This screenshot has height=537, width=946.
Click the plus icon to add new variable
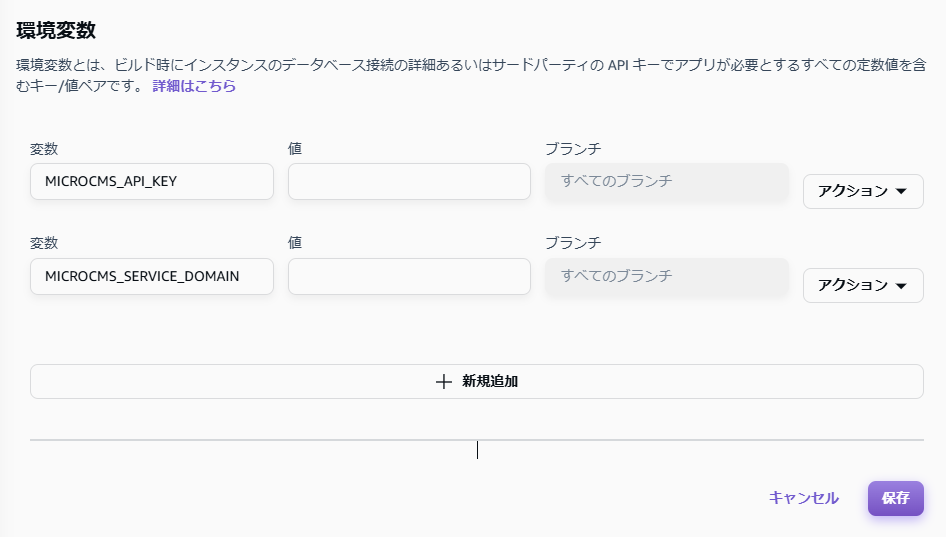tap(445, 381)
